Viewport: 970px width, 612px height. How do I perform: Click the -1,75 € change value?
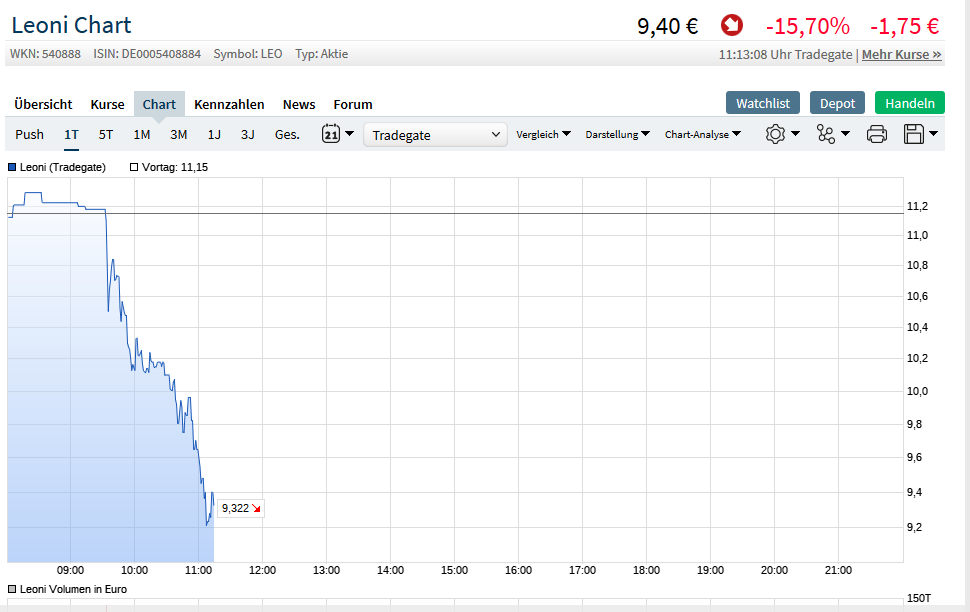pyautogui.click(x=904, y=26)
